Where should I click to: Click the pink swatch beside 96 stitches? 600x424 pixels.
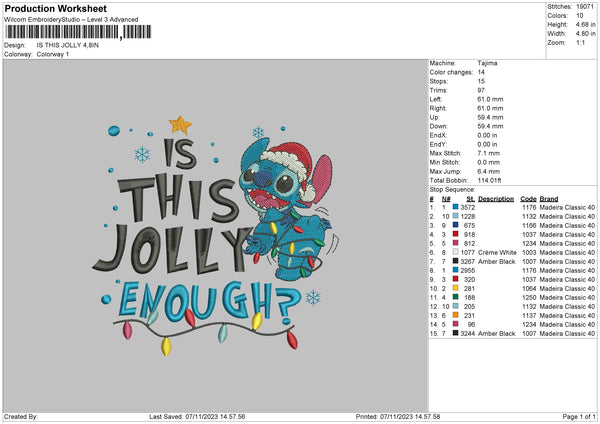[x=455, y=324]
